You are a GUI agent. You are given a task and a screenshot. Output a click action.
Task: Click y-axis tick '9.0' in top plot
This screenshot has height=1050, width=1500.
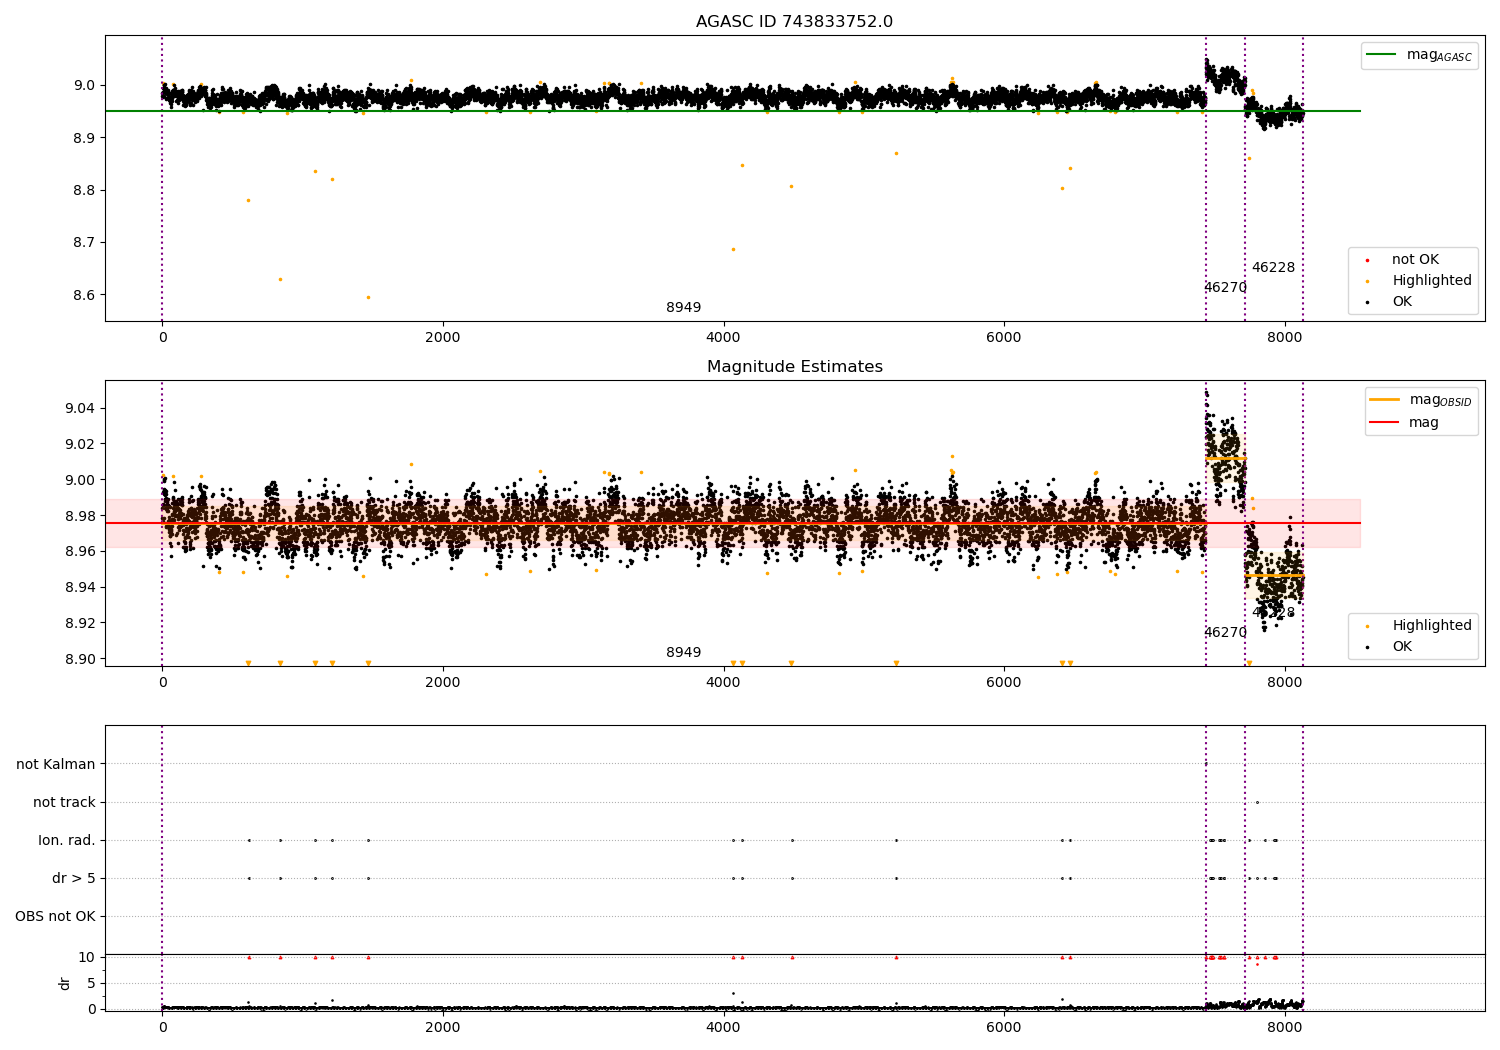coord(85,86)
